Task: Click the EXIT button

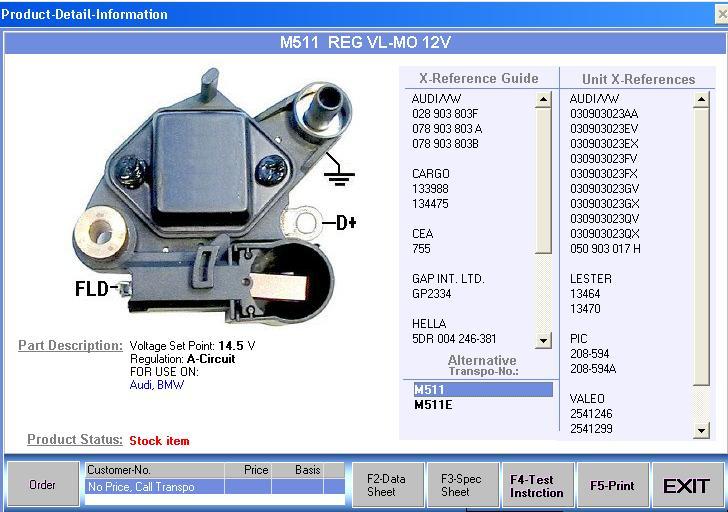Action: point(687,486)
